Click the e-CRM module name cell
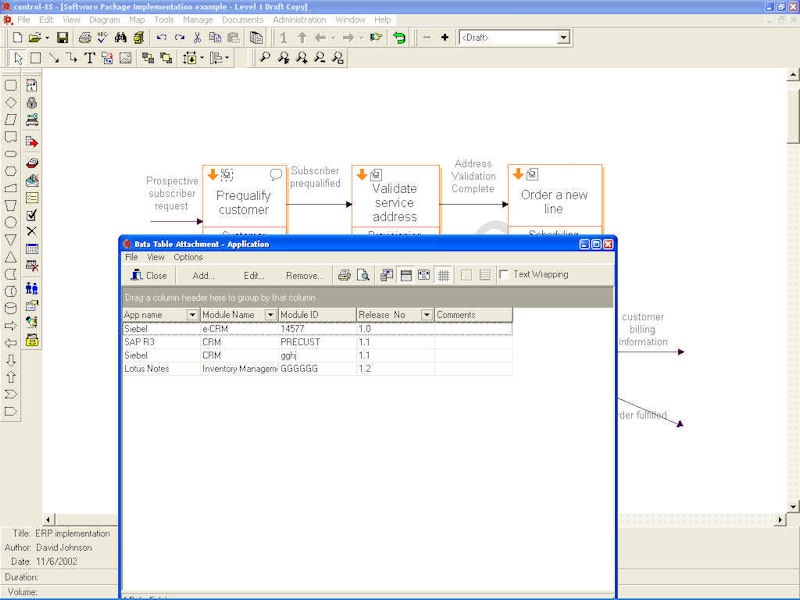800x600 pixels. pyautogui.click(x=239, y=329)
